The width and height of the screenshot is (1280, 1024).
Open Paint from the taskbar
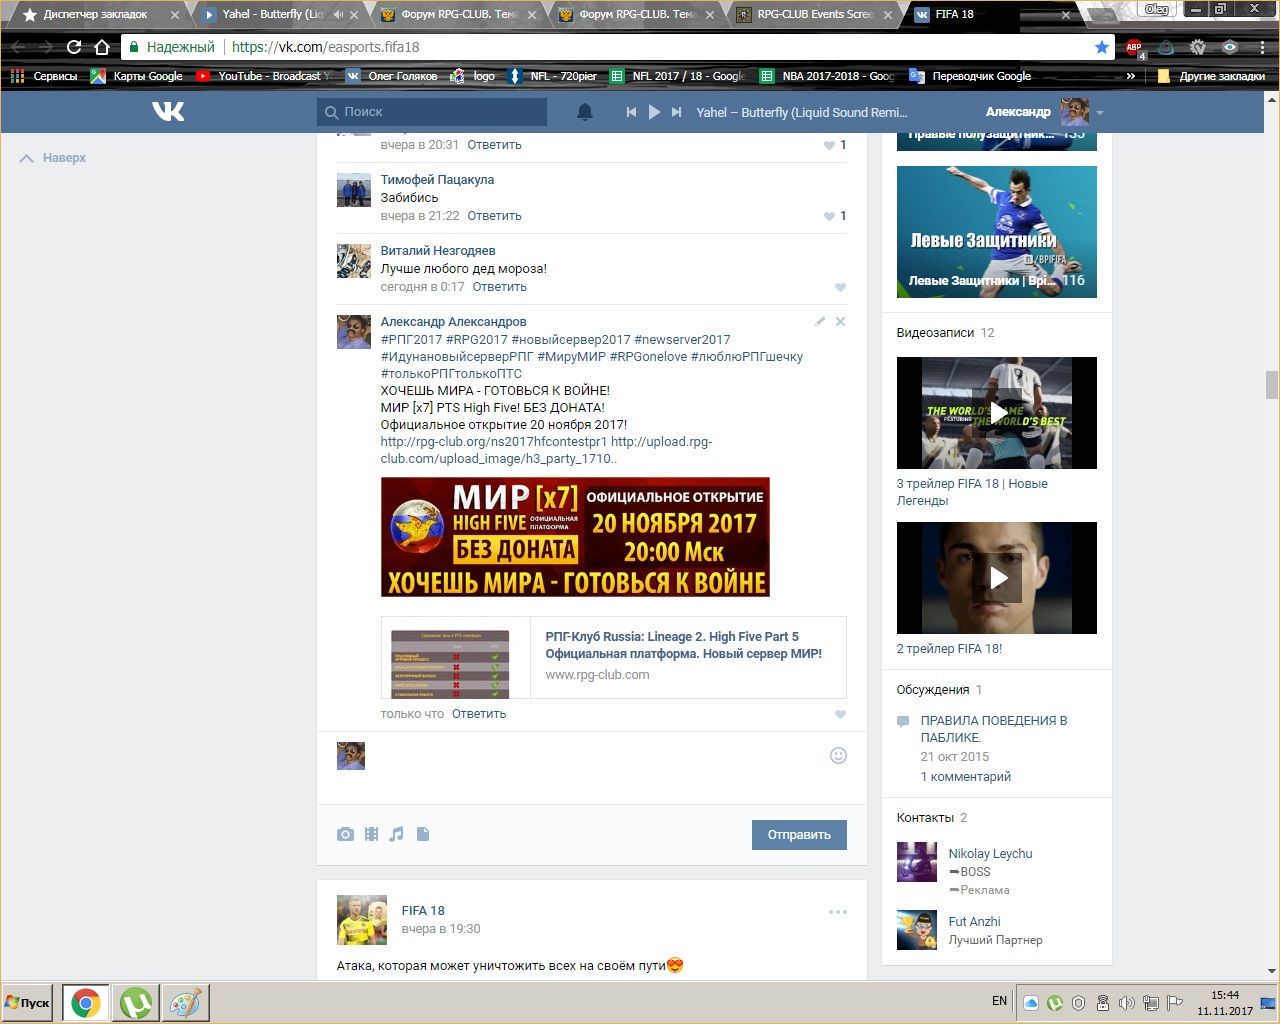pos(185,1003)
